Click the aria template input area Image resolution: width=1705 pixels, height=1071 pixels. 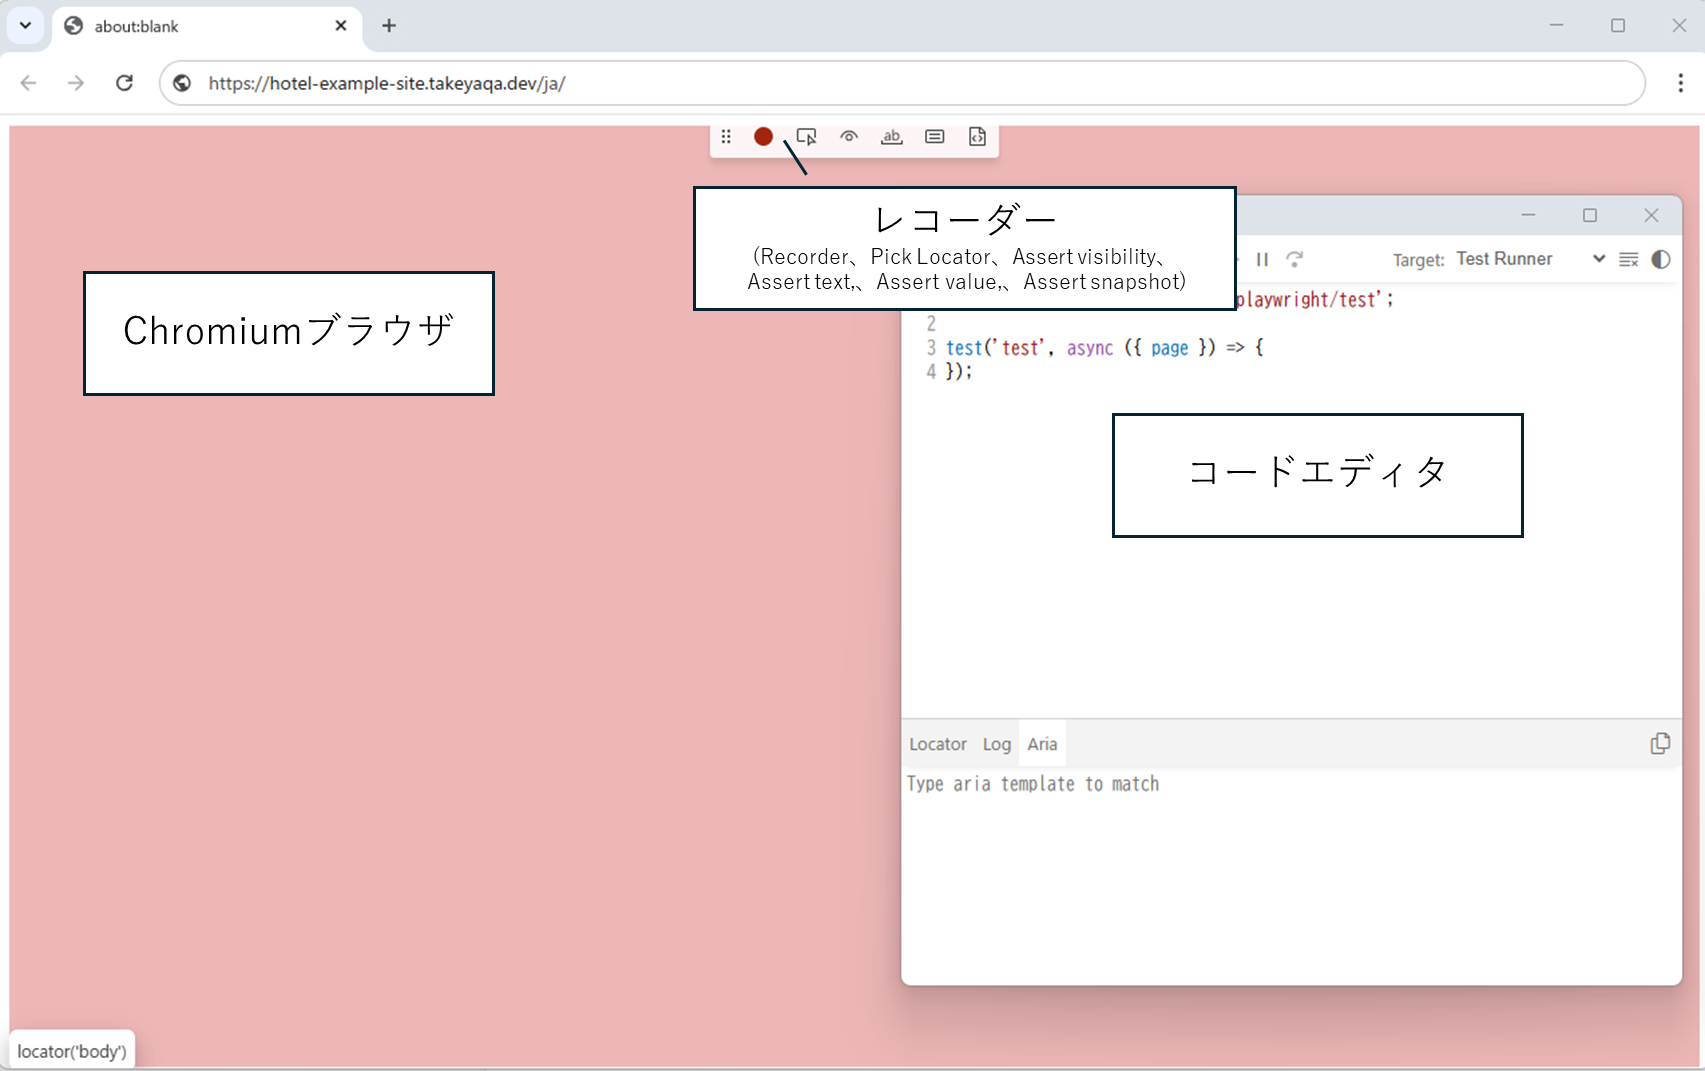pos(1291,875)
